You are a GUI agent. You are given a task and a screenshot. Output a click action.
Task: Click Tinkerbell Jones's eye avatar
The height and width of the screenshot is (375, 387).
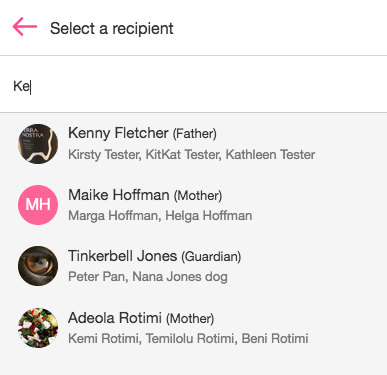pos(38,266)
